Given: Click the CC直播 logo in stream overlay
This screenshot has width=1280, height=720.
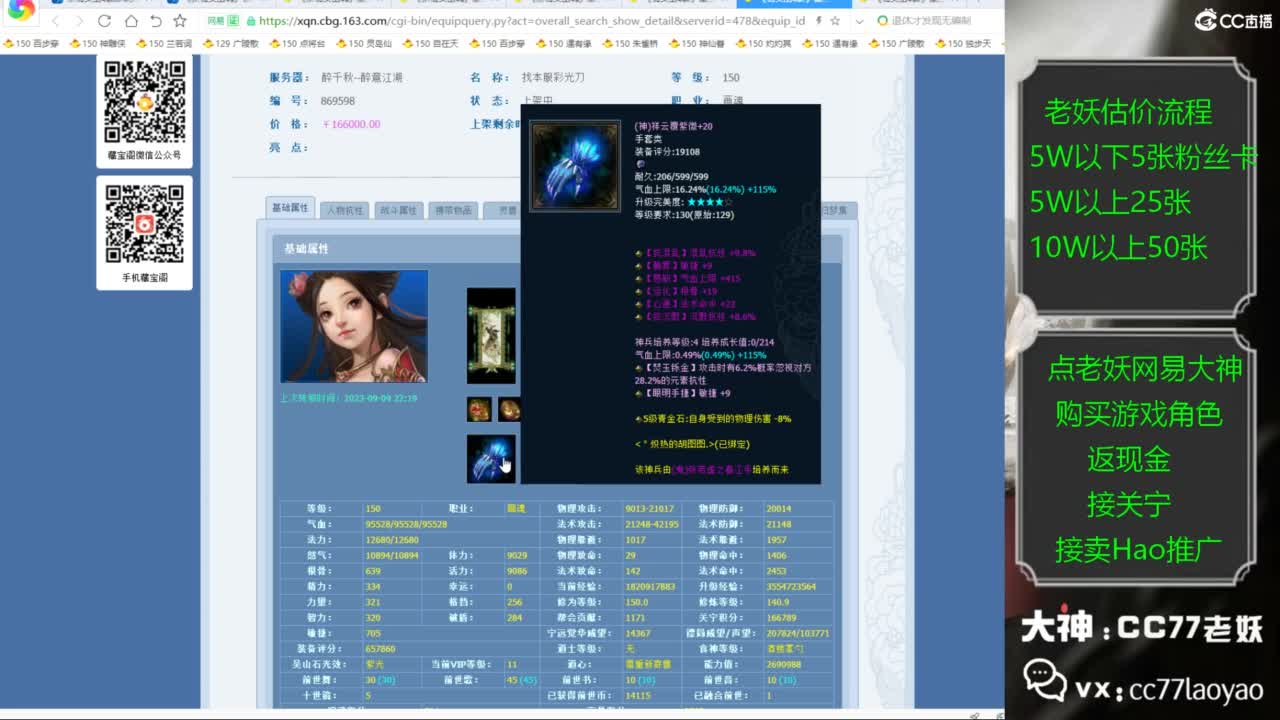Looking at the screenshot, I should click(x=1233, y=19).
